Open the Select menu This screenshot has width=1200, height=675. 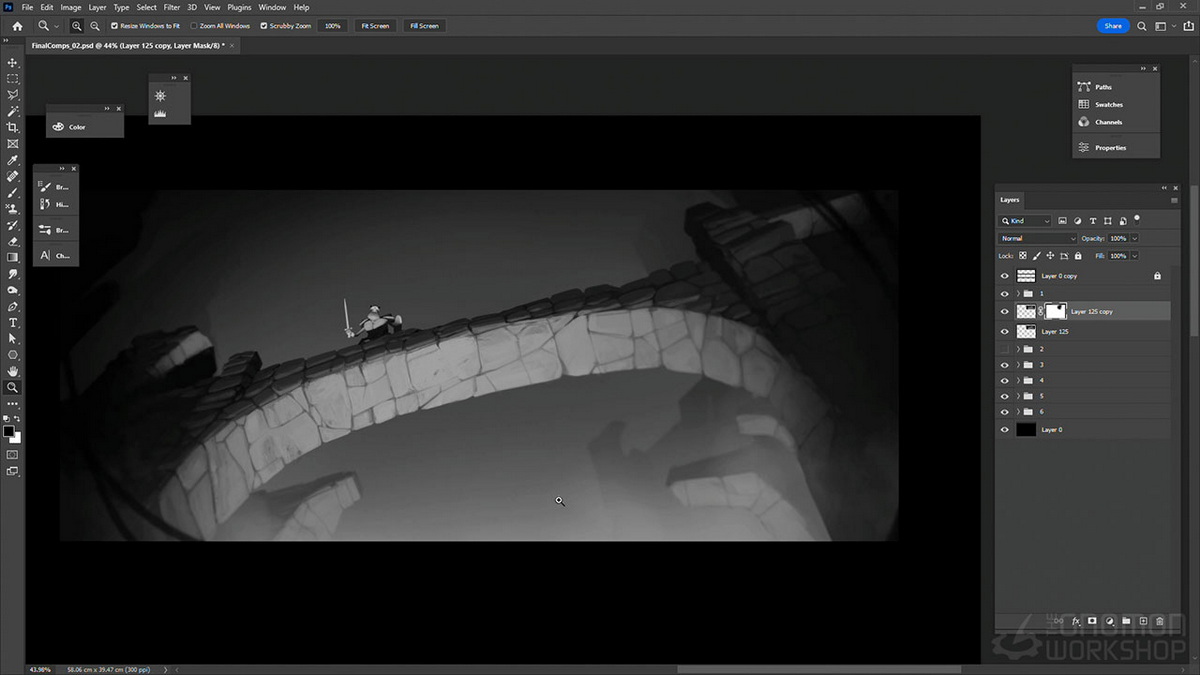(146, 7)
